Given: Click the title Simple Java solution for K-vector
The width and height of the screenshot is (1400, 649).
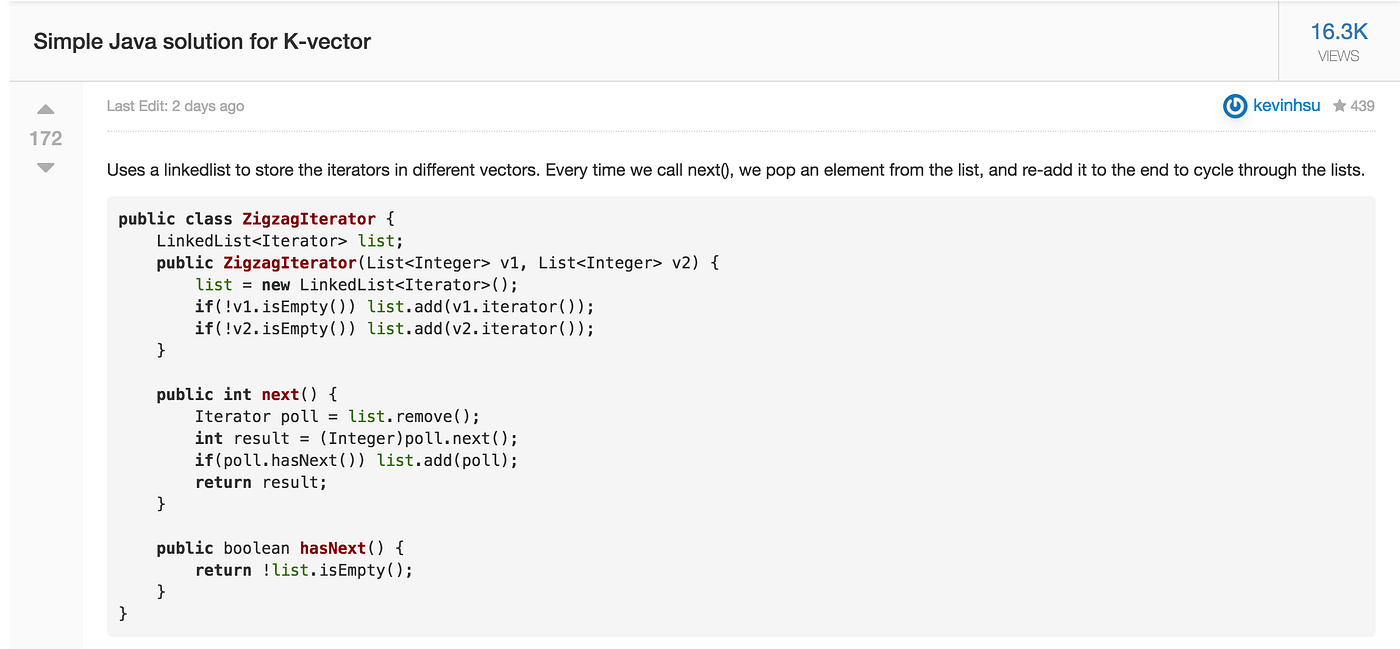Looking at the screenshot, I should pyautogui.click(x=202, y=41).
